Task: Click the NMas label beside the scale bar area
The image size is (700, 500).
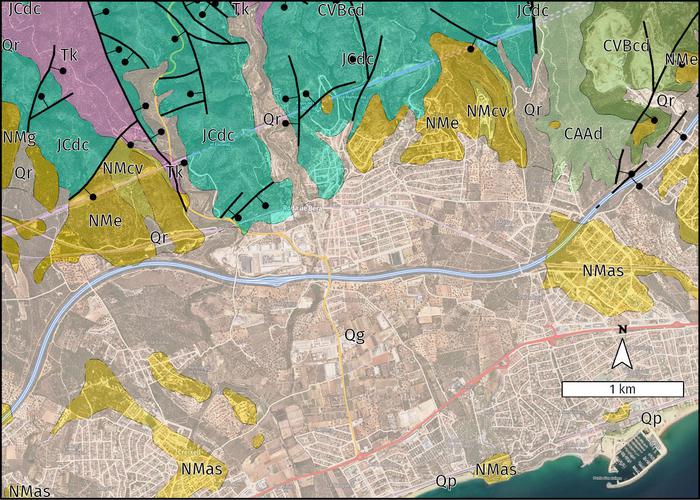Action: pos(603,271)
